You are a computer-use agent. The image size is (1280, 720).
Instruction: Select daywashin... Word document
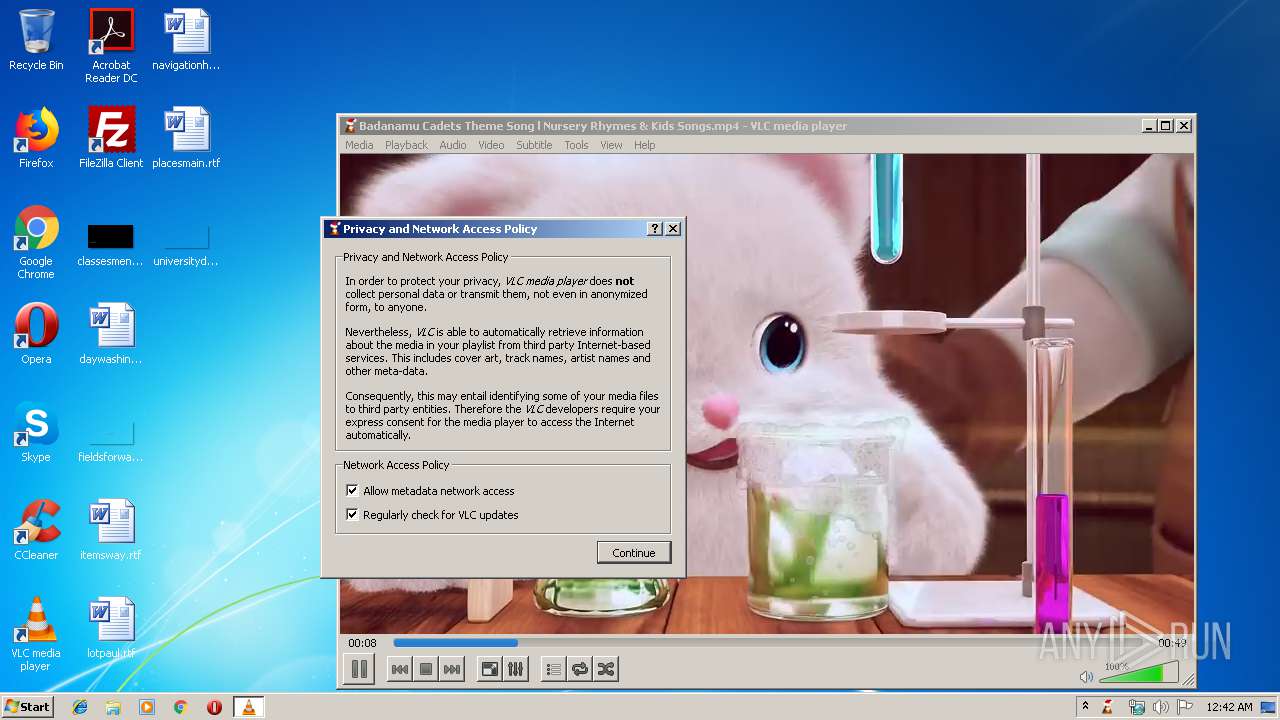coord(111,334)
